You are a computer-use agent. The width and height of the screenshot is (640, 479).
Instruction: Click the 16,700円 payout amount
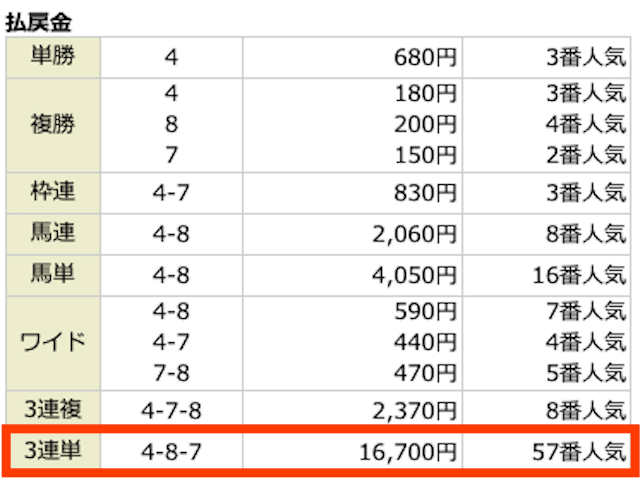click(407, 452)
